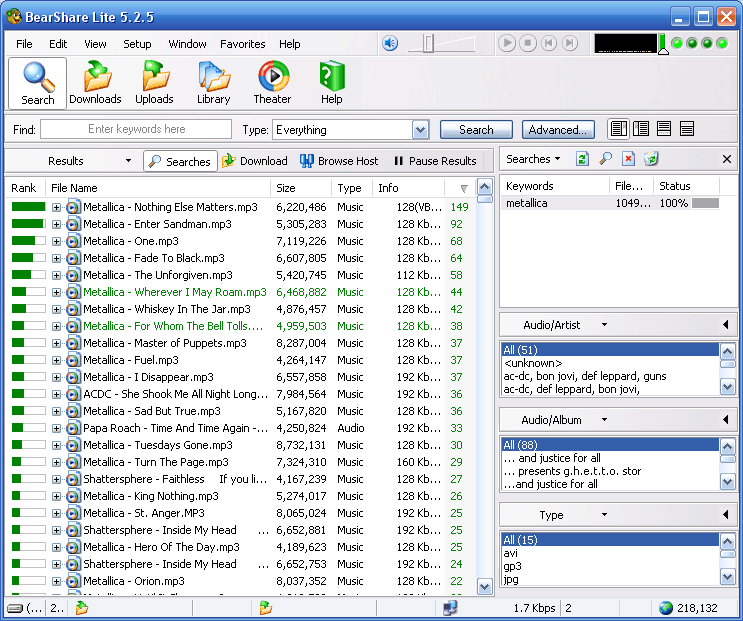This screenshot has height=621, width=743.
Task: Click the Advanced... button
Action: [558, 130]
